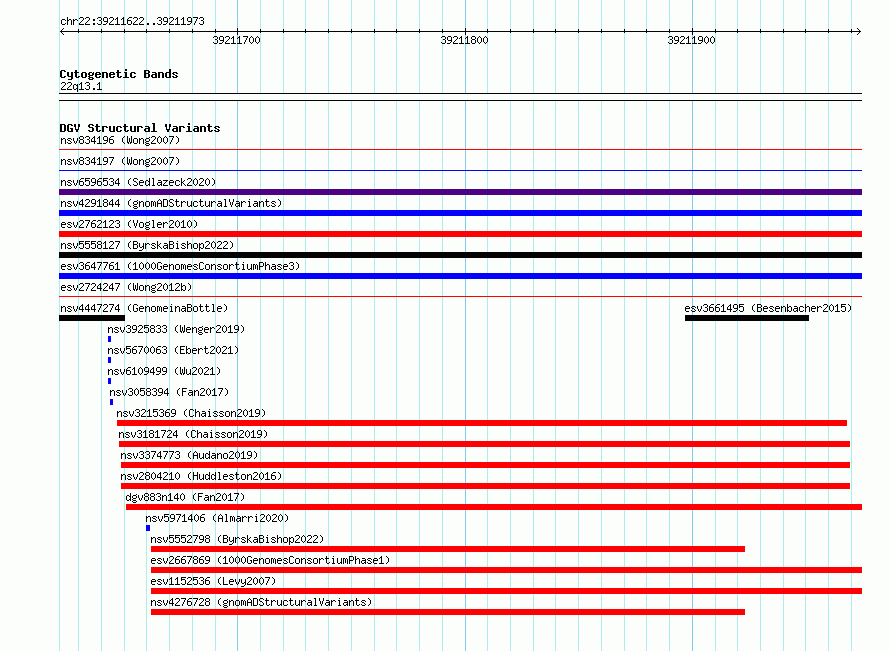The image size is (890, 651).
Task: Open nsv4276728 (gnomADStructuralVariants) label
Action: click(x=261, y=602)
